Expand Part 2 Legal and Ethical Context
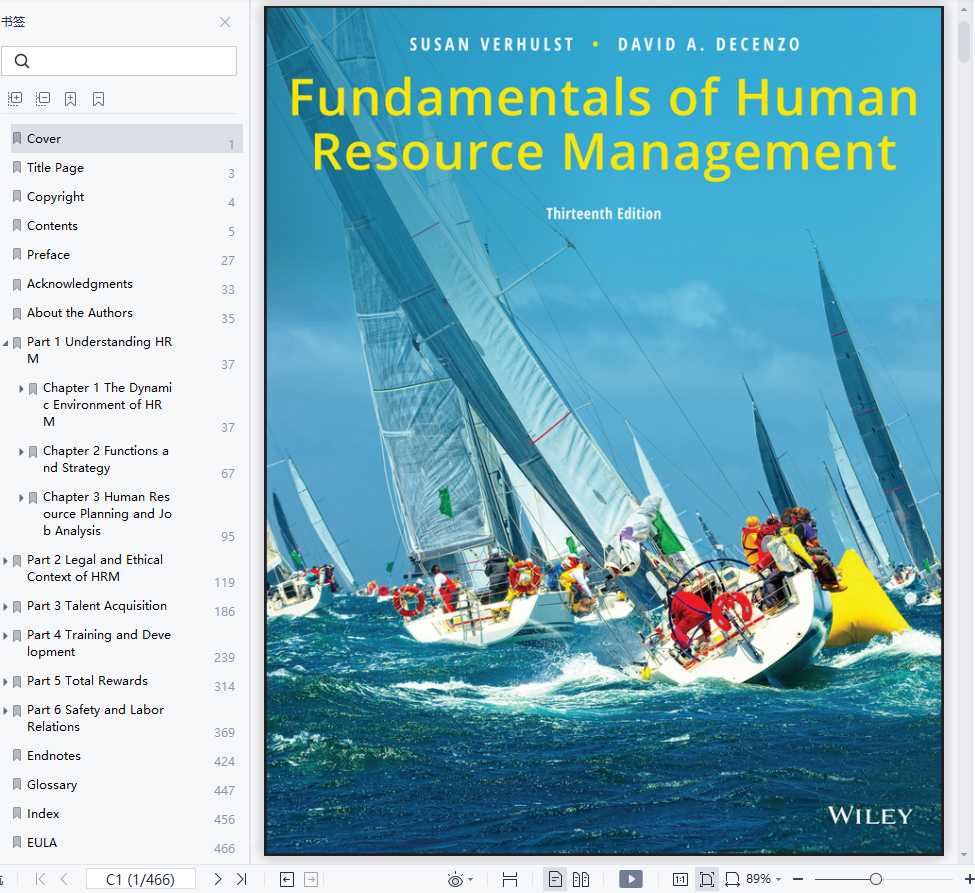Image resolution: width=975 pixels, height=893 pixels. click(6, 560)
